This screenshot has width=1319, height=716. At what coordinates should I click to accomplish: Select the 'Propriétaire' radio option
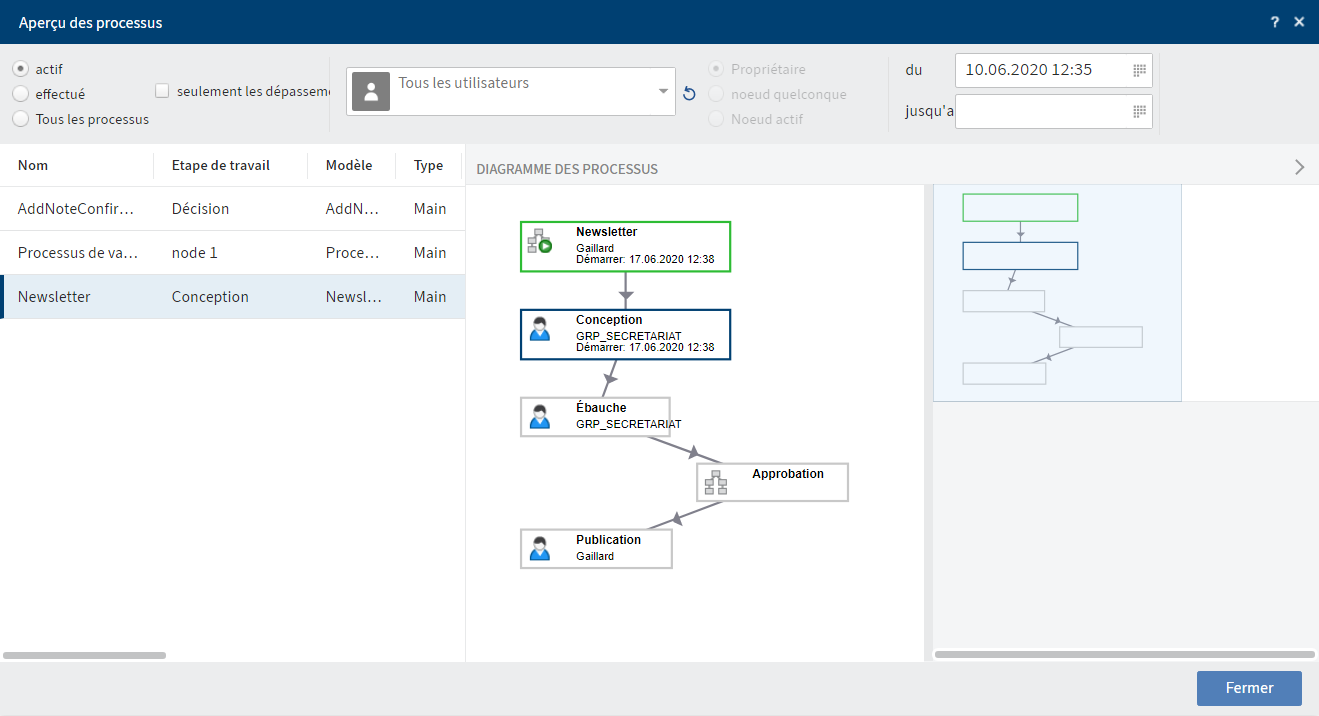coord(716,69)
